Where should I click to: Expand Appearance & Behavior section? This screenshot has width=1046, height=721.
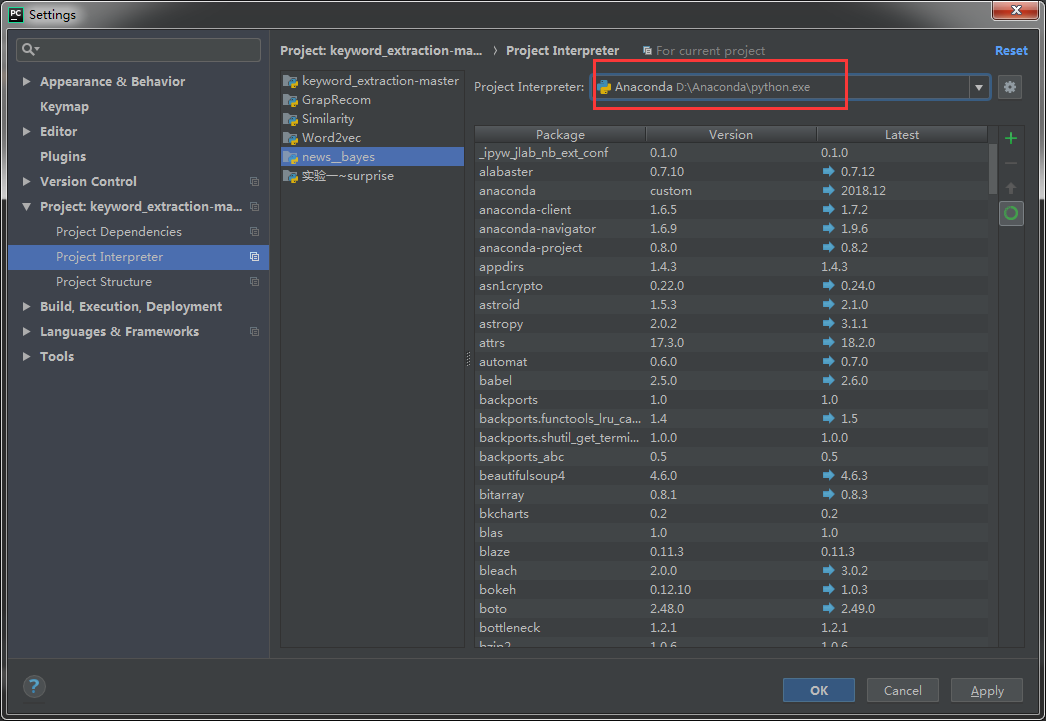27,81
